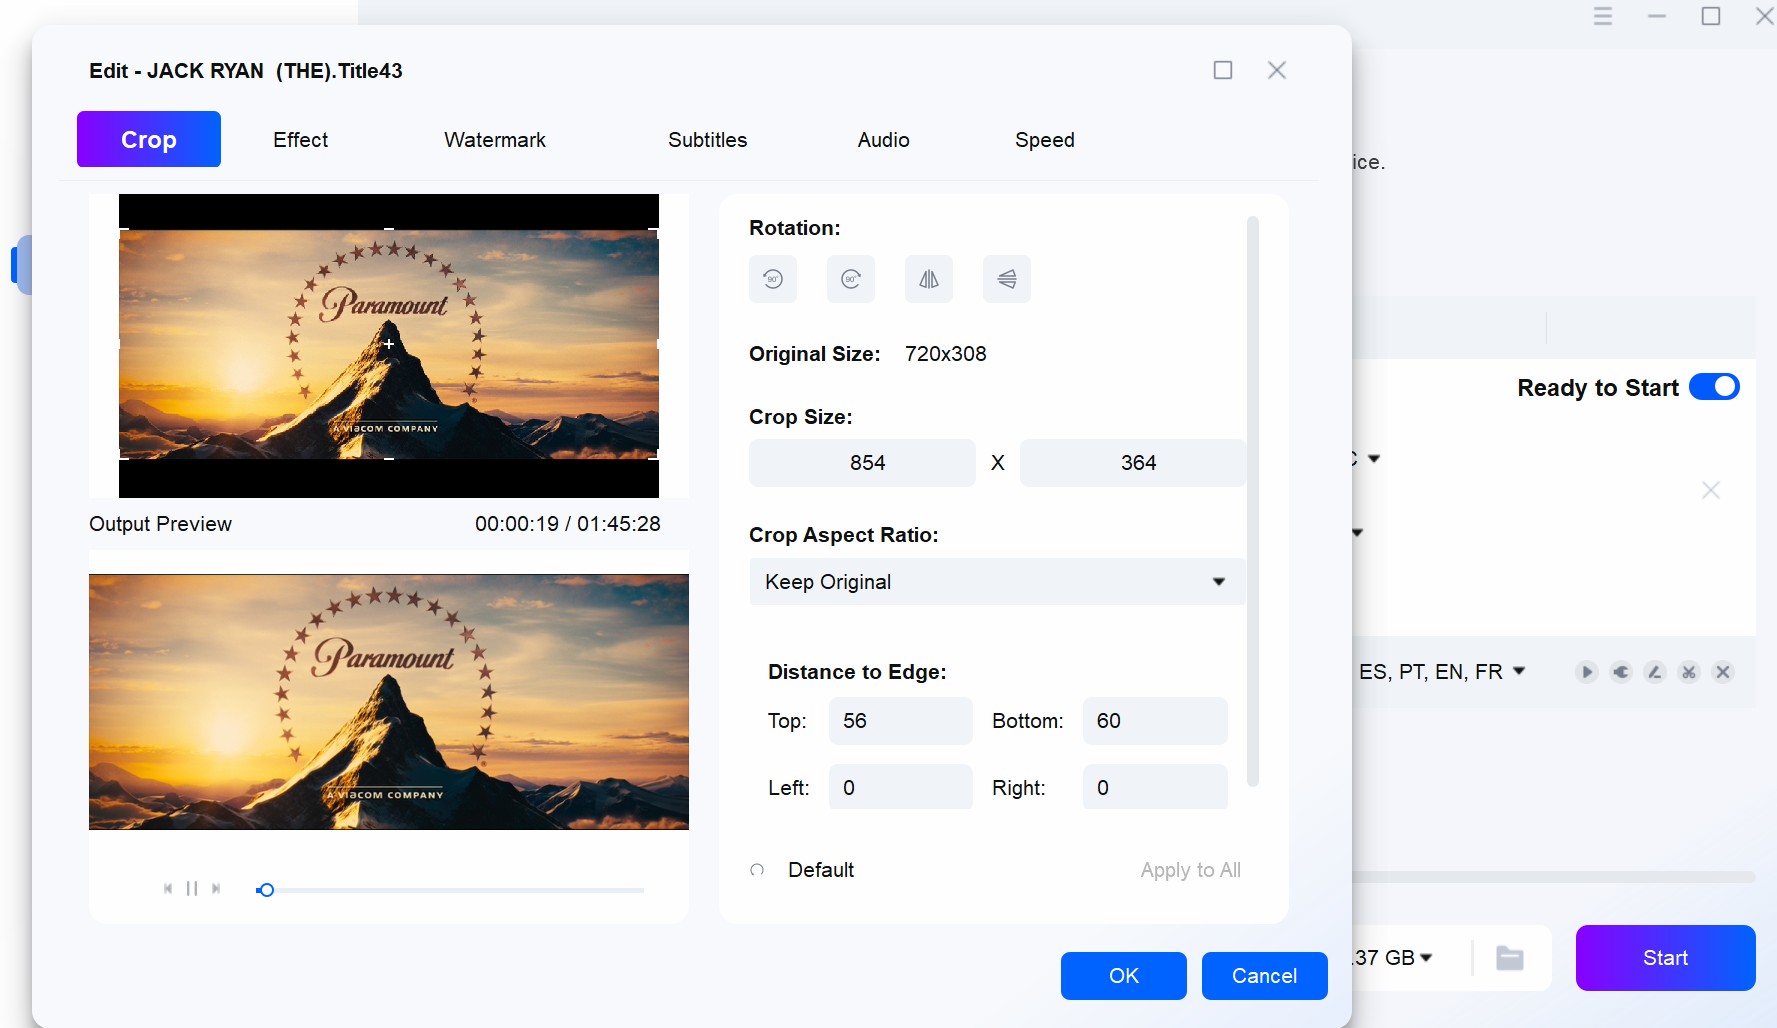Close the Edit dialog window
The width and height of the screenshot is (1777, 1028).
point(1277,70)
